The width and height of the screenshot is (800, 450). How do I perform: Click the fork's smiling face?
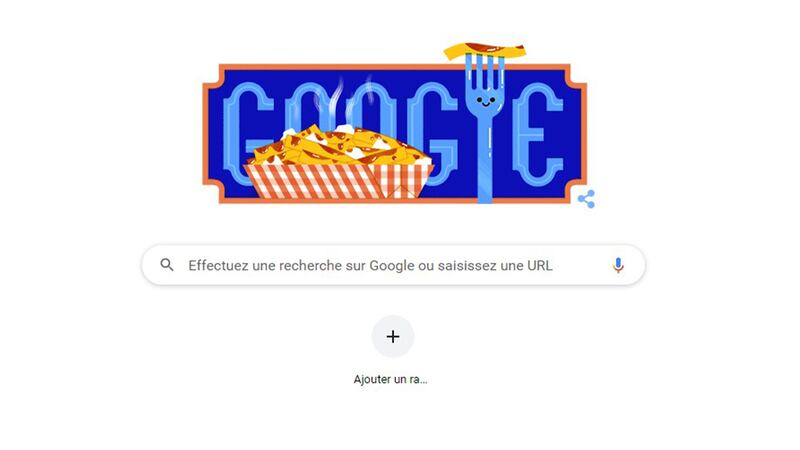486,101
